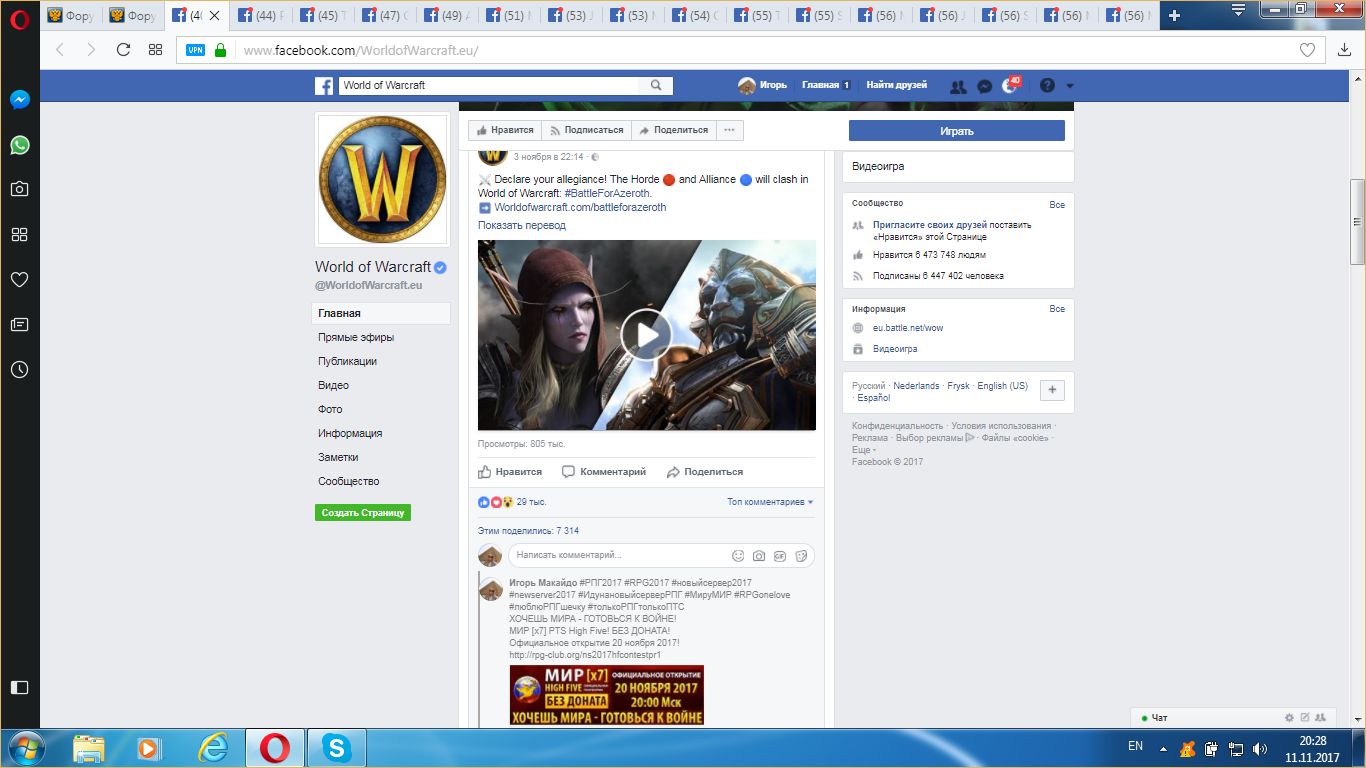Open Facebook messages icon
This screenshot has width=1366, height=768.
coord(984,86)
